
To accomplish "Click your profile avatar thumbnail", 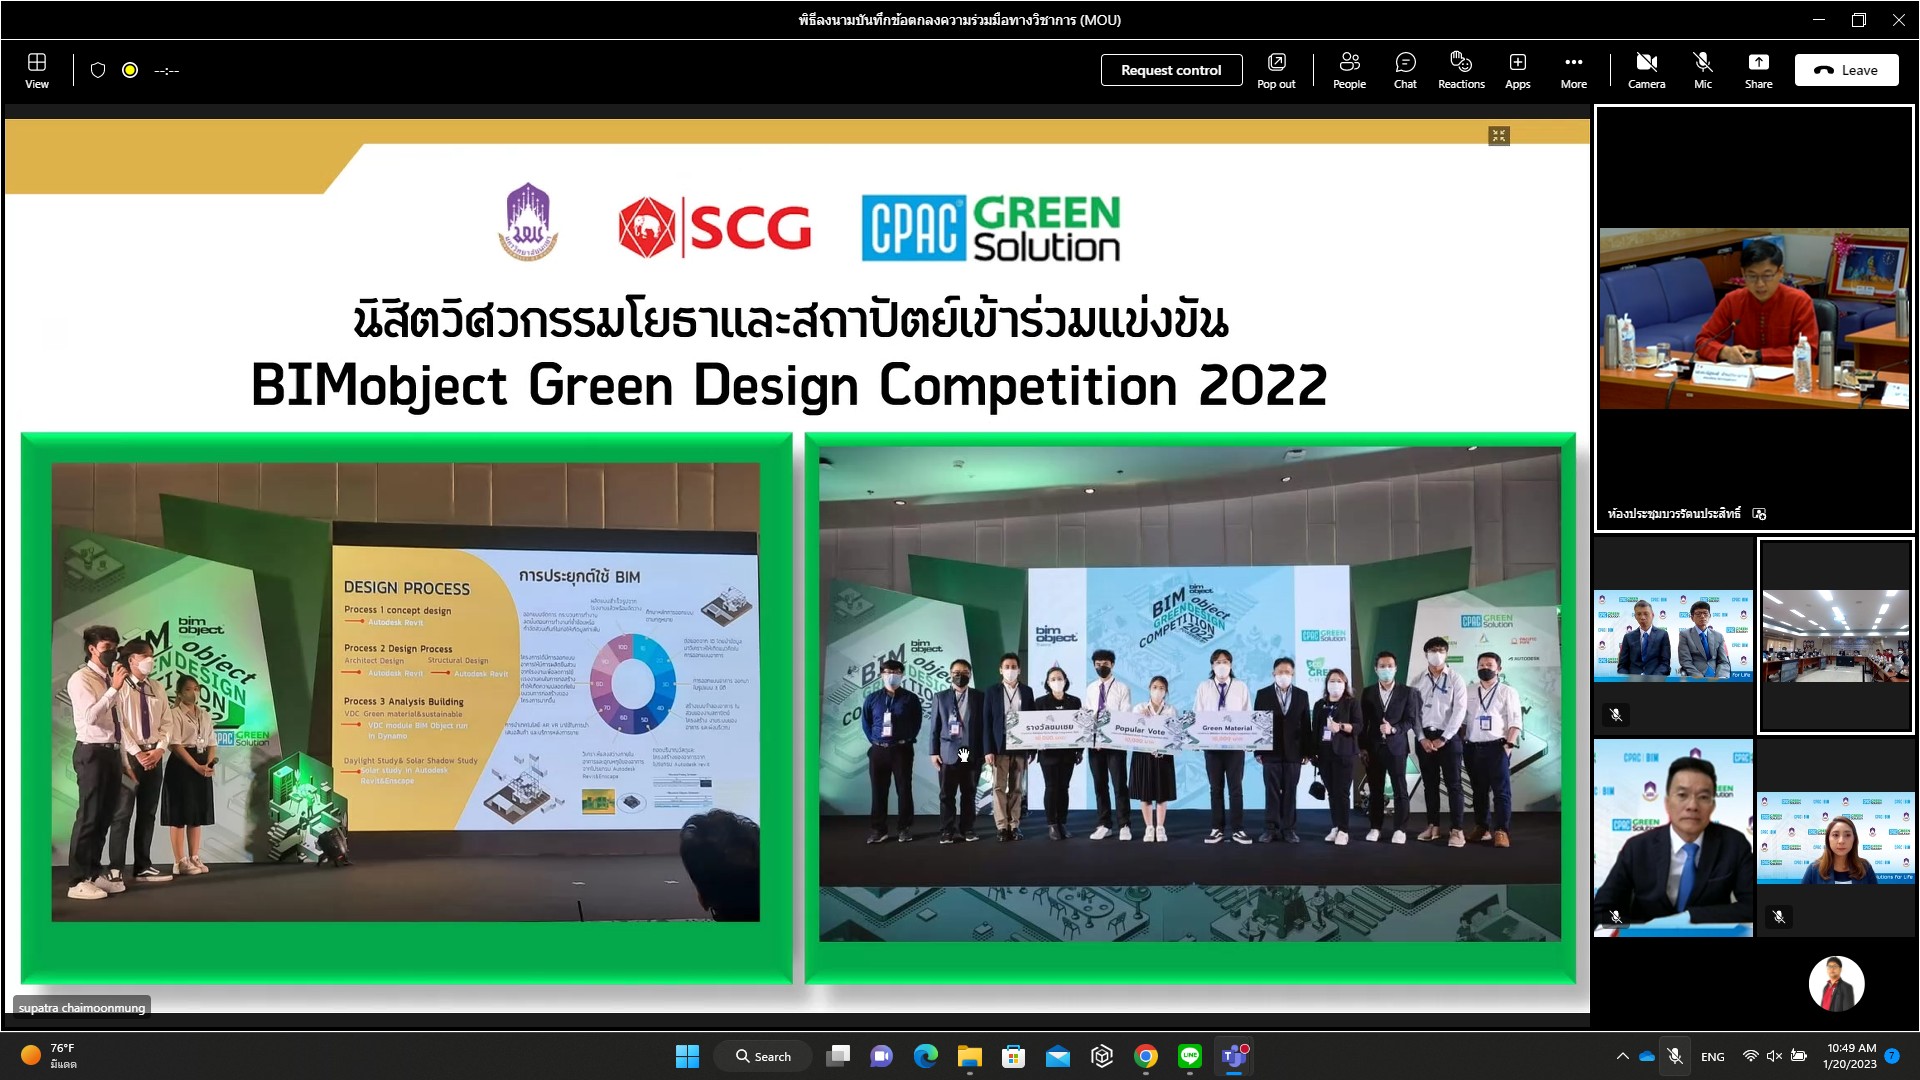I will (1836, 984).
